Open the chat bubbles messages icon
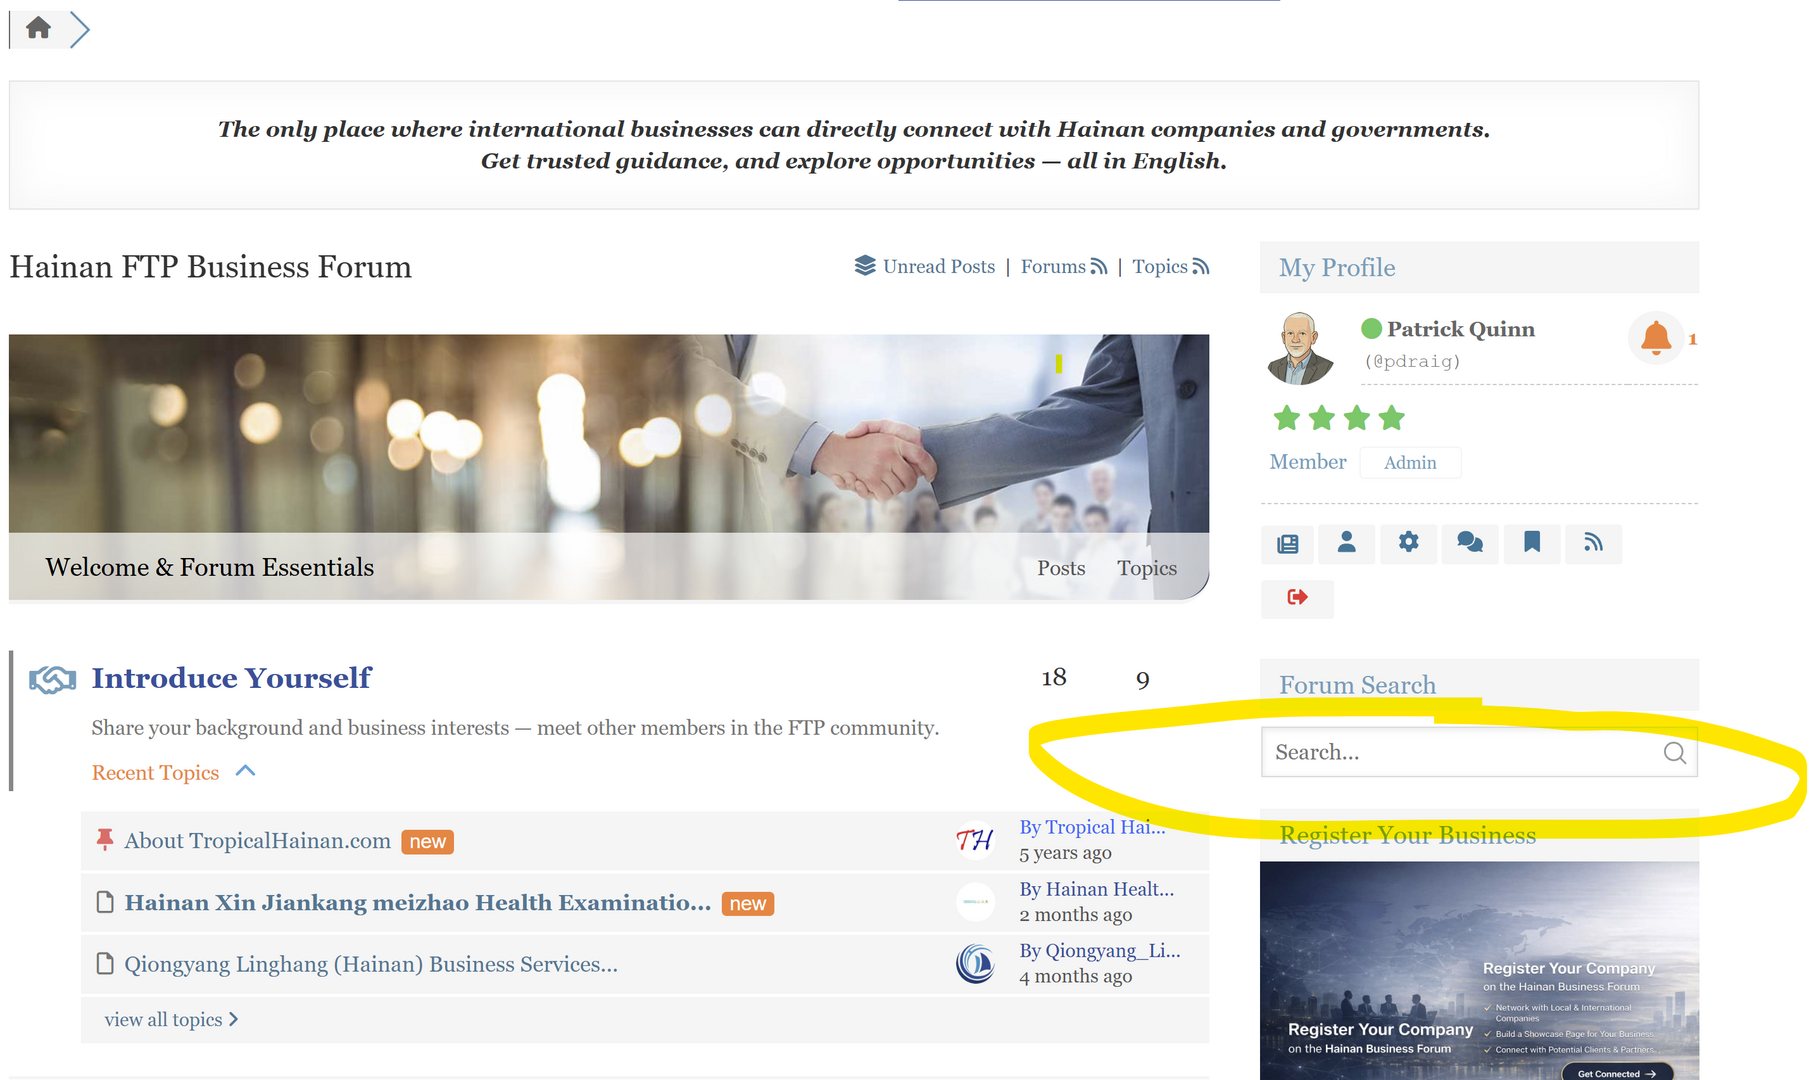 point(1469,543)
